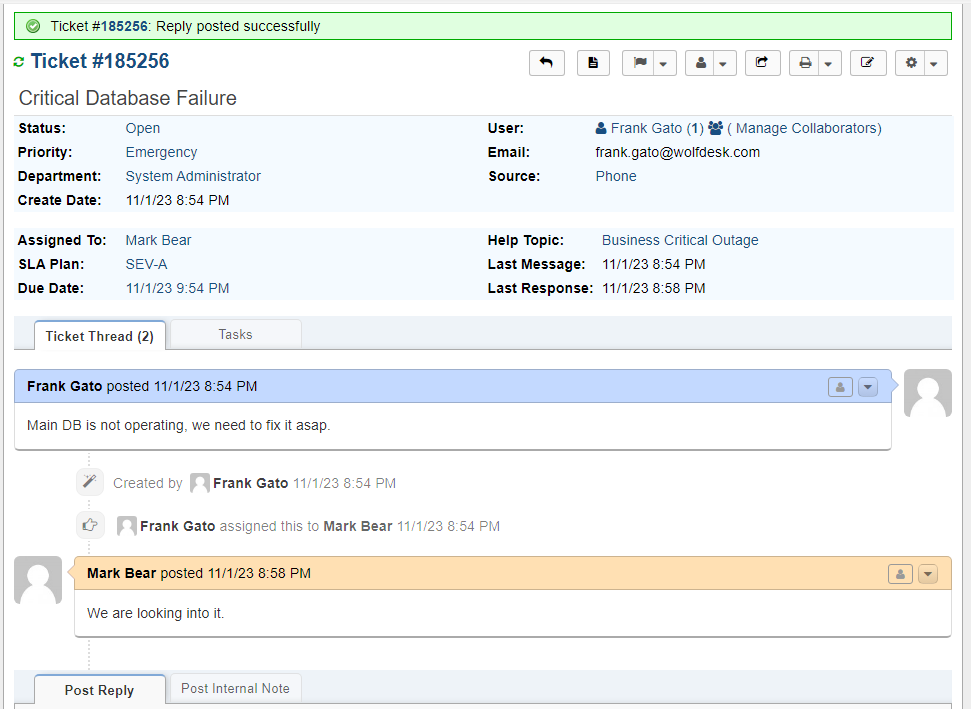Refresh ticket via green arrows icon

[x=19, y=61]
